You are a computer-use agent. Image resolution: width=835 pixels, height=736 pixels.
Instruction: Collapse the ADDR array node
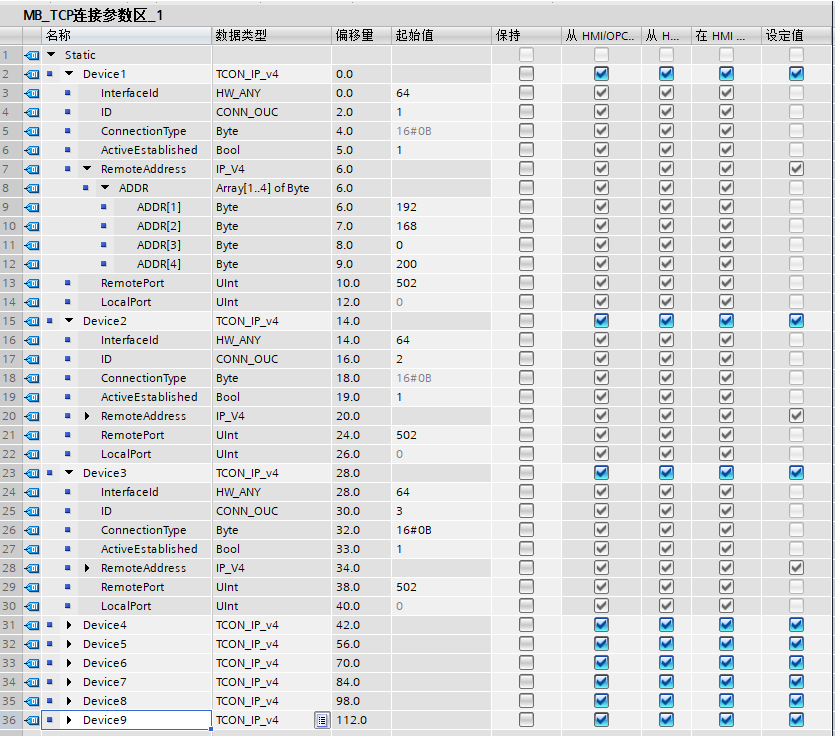pyautogui.click(x=105, y=187)
